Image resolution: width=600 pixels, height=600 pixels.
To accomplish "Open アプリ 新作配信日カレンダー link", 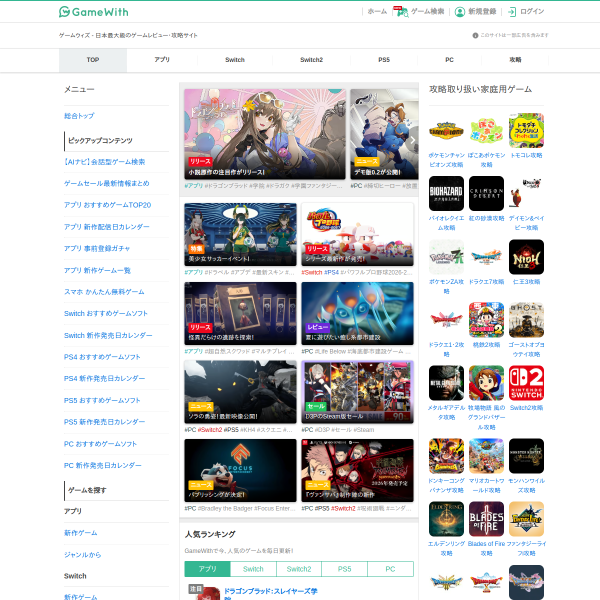I will point(106,227).
